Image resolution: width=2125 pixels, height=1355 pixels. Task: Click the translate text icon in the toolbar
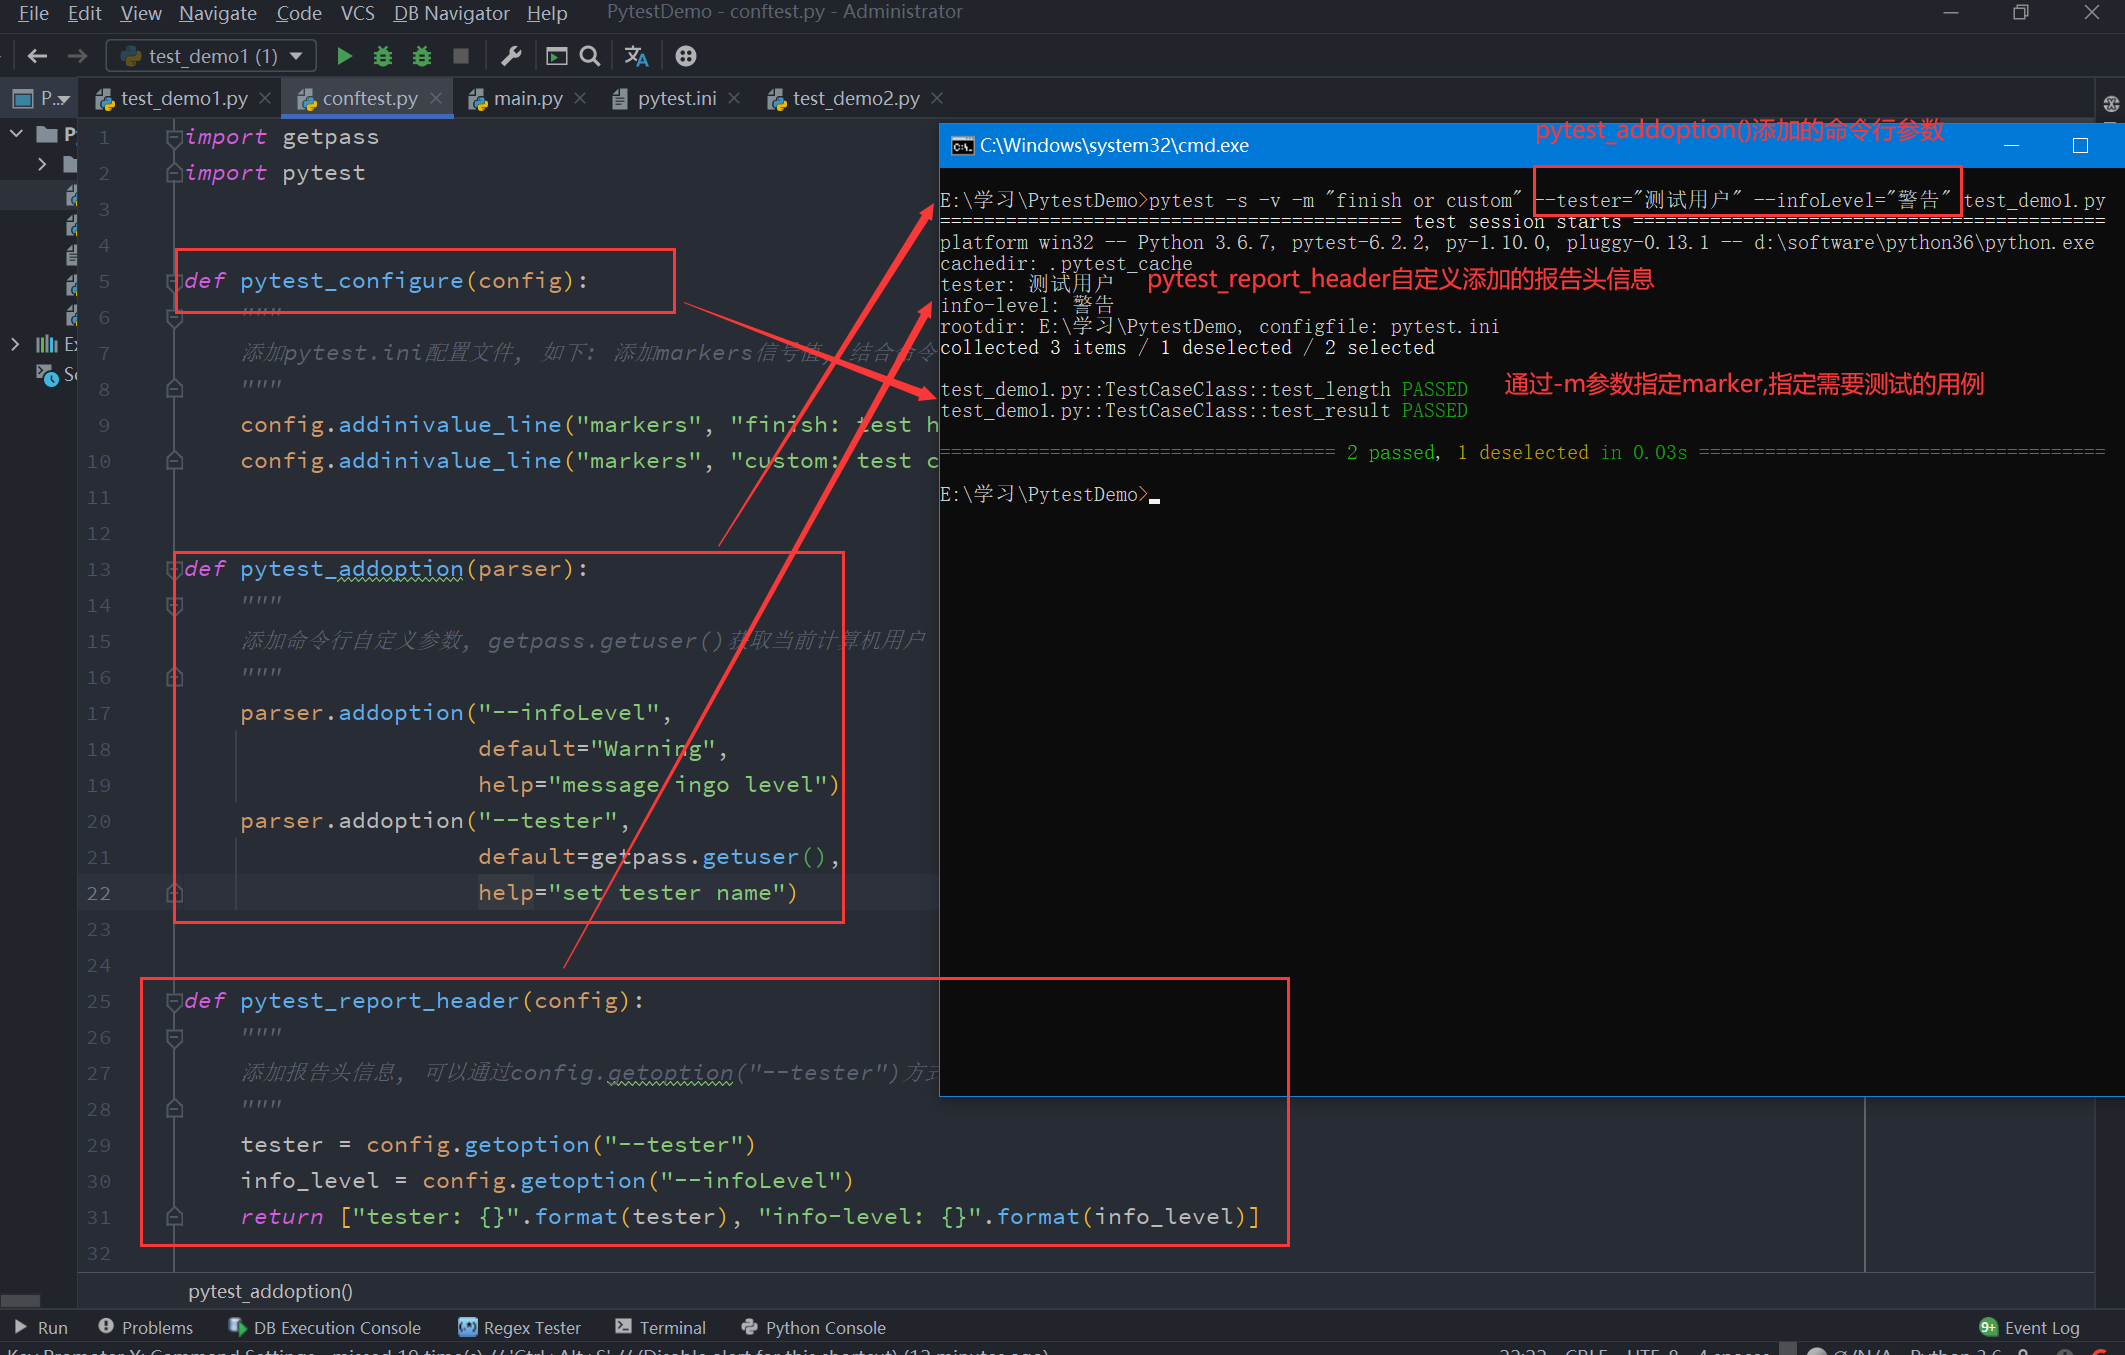tap(636, 56)
